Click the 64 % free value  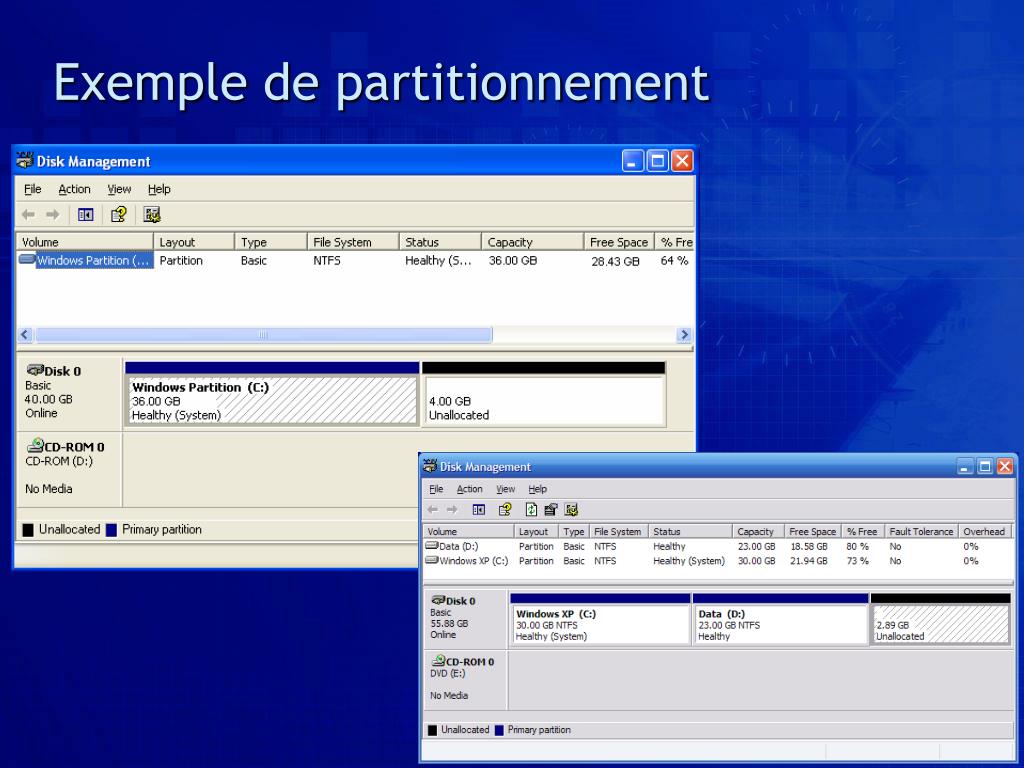675,261
